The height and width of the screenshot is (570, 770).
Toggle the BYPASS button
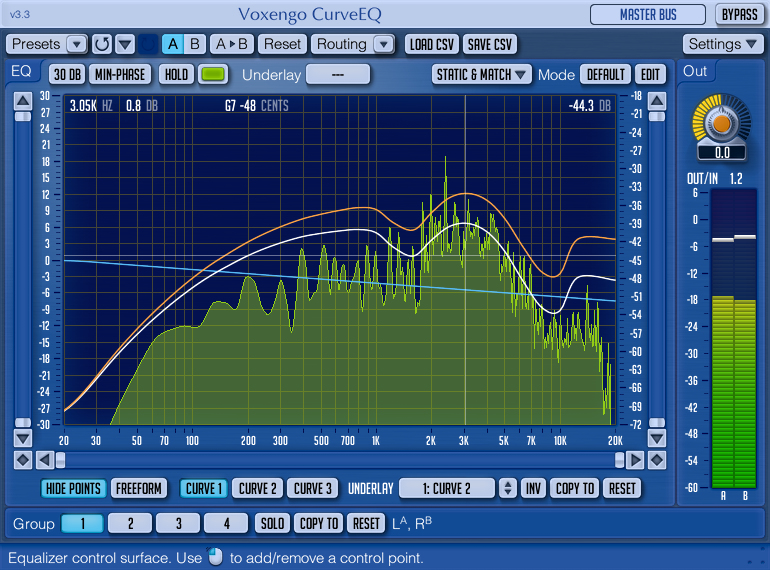tap(739, 15)
